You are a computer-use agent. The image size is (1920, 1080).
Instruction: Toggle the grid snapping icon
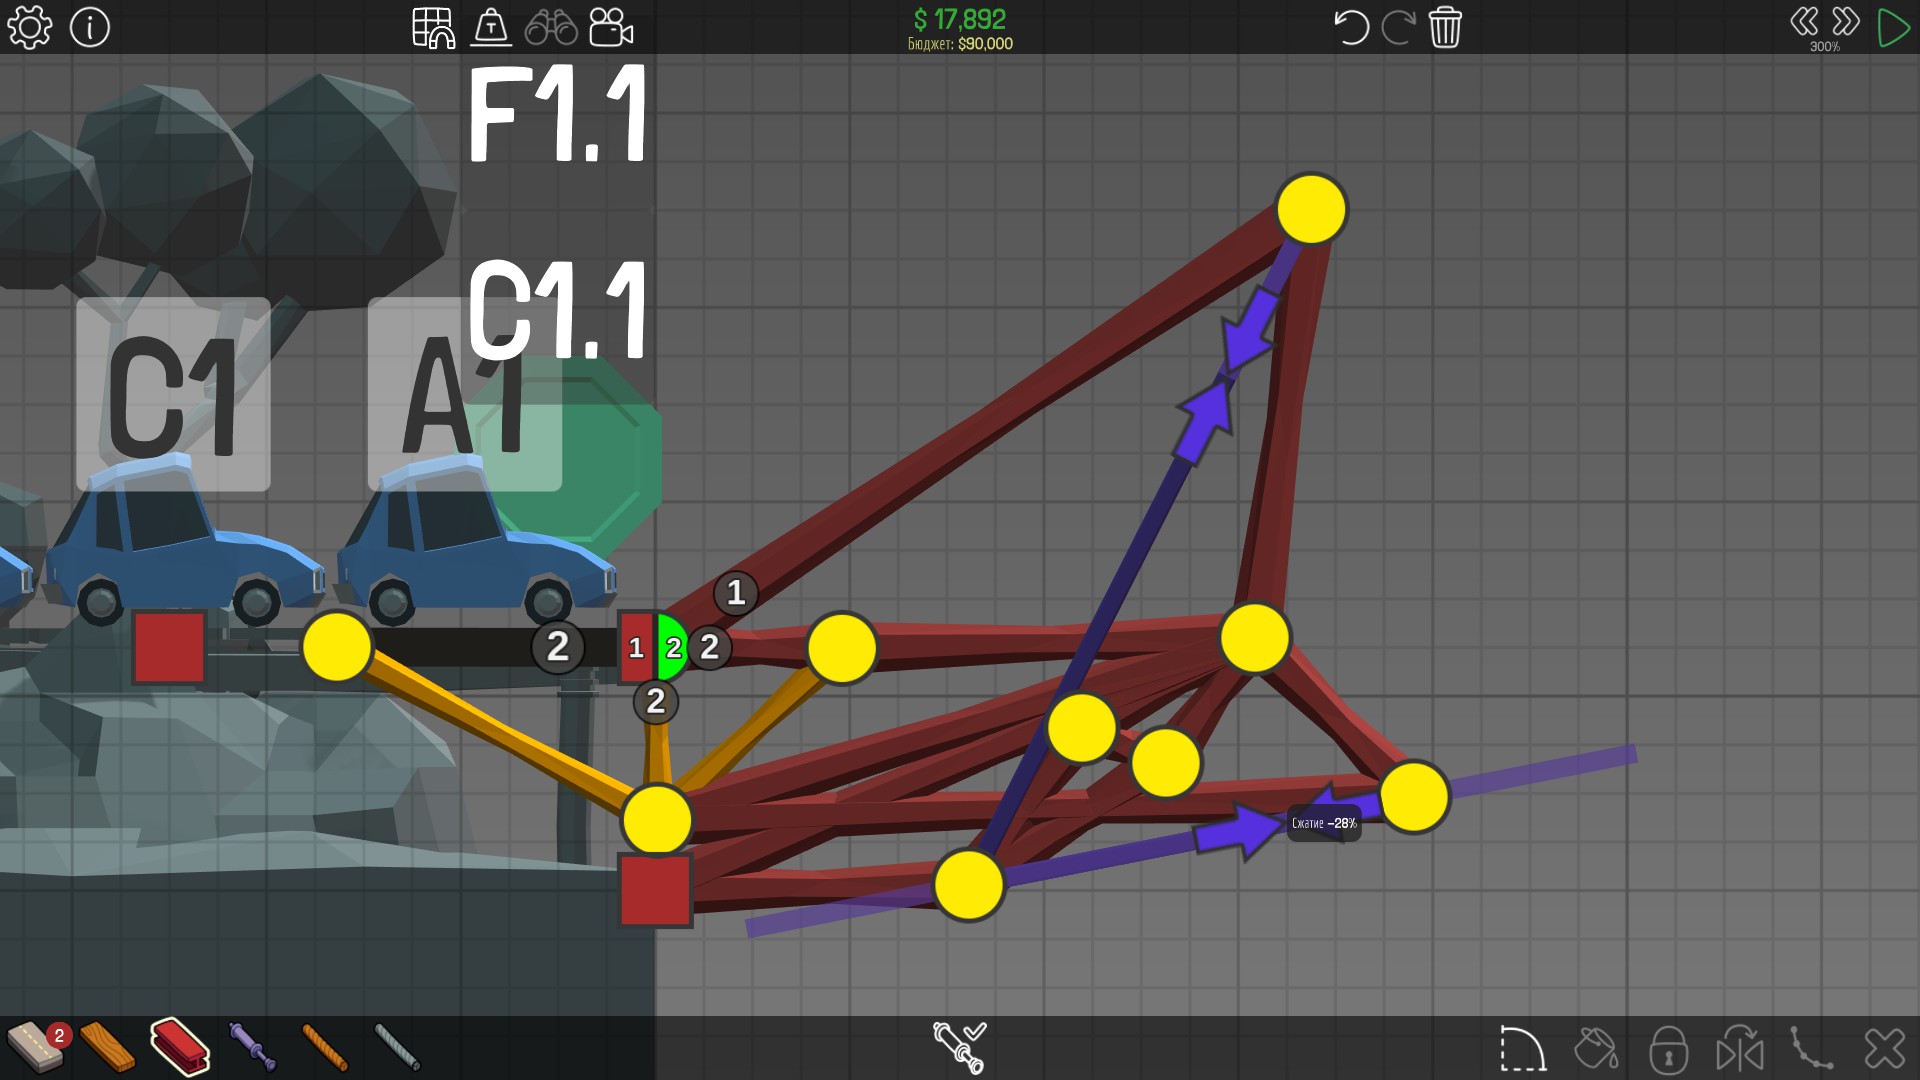[x=434, y=27]
